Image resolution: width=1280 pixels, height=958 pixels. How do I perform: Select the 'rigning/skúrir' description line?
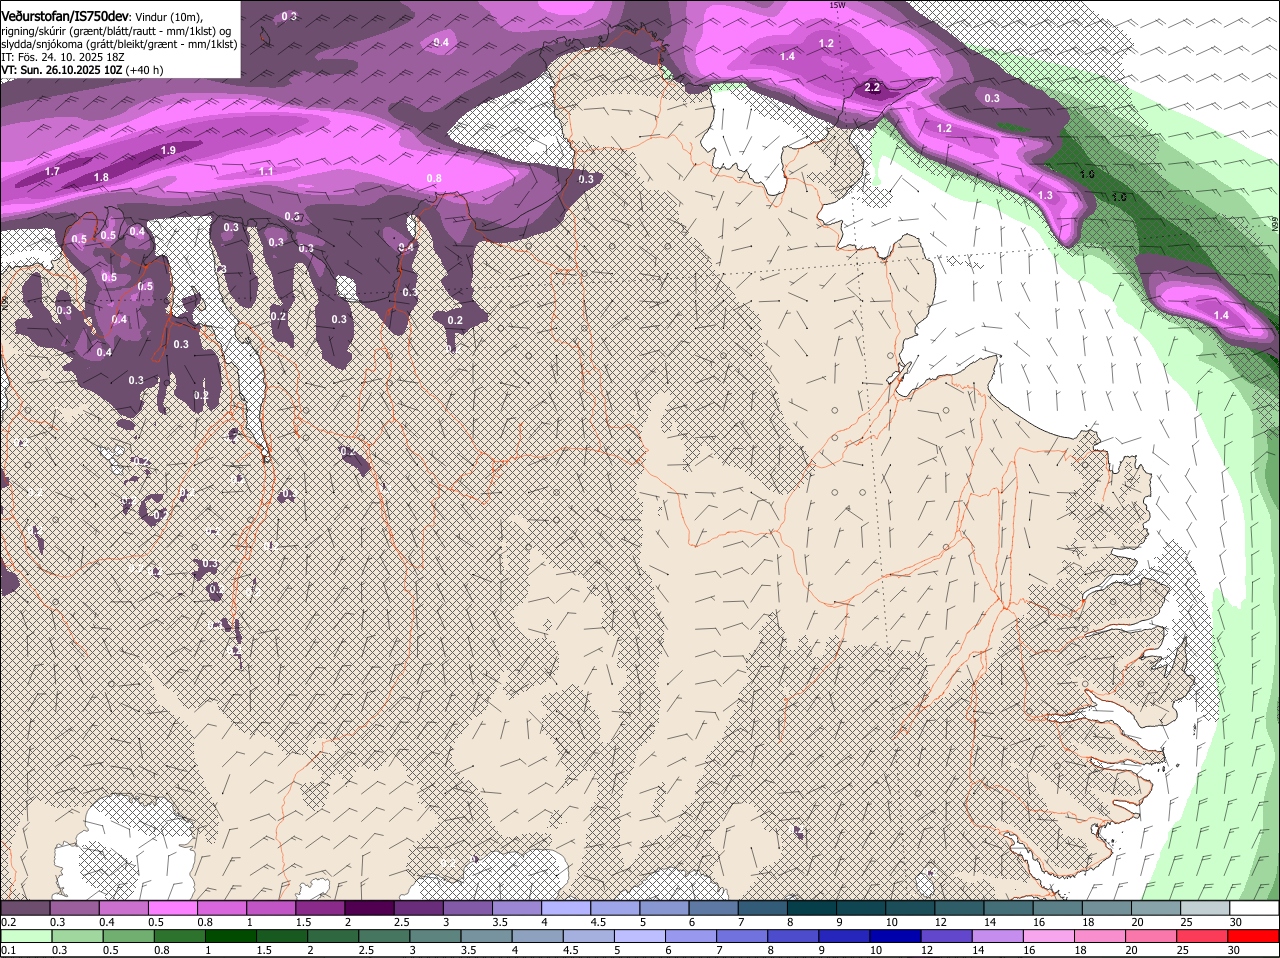click(x=118, y=30)
